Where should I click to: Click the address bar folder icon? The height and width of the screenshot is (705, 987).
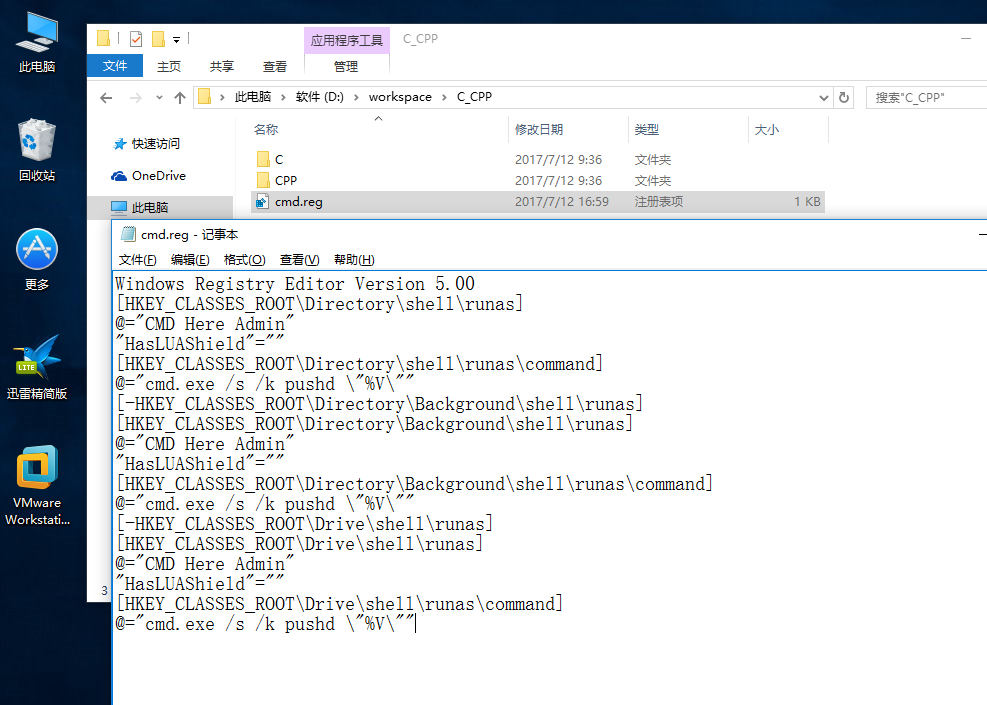tap(205, 97)
